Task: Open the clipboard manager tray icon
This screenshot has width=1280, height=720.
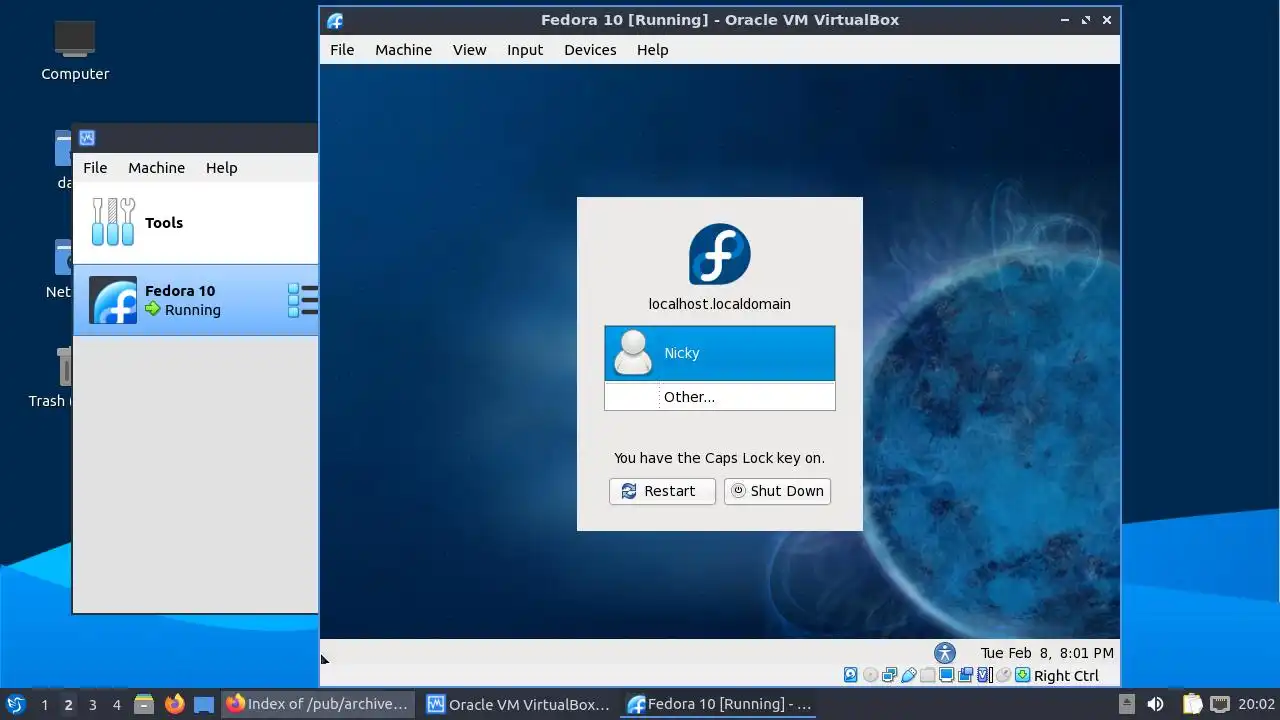Action: click(1192, 704)
